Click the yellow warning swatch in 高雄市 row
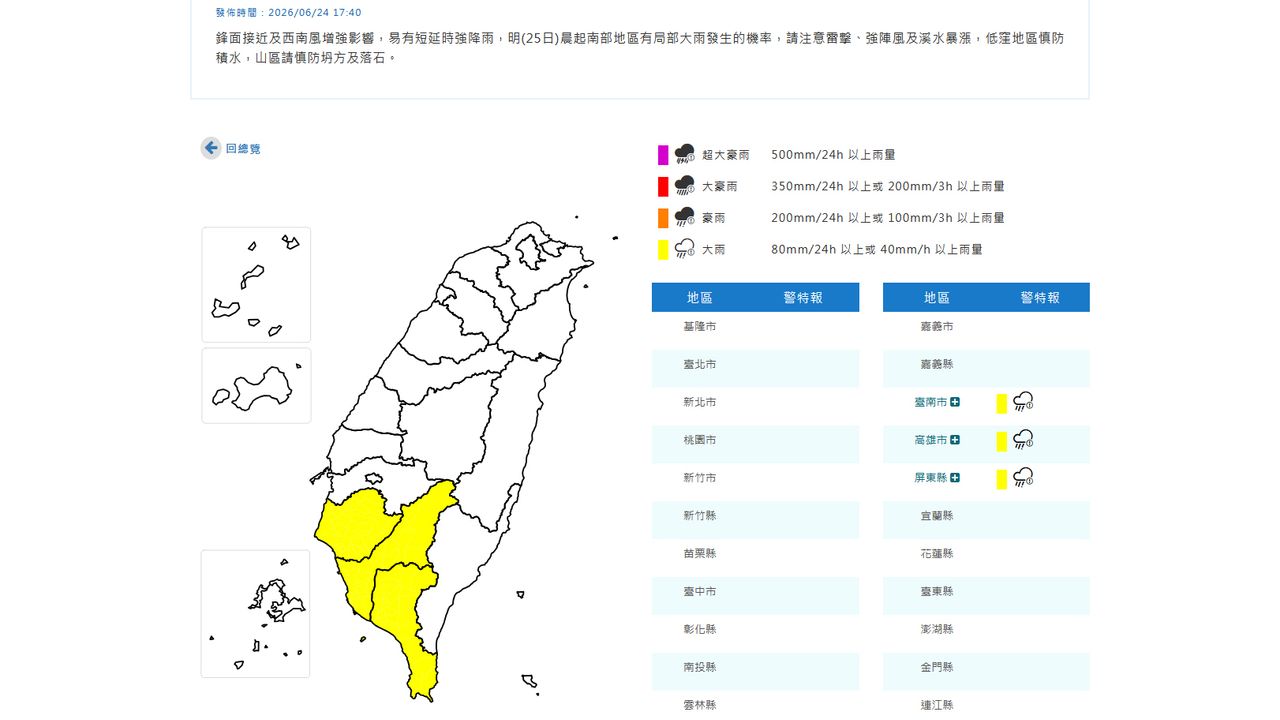The image size is (1280, 720). [1001, 442]
